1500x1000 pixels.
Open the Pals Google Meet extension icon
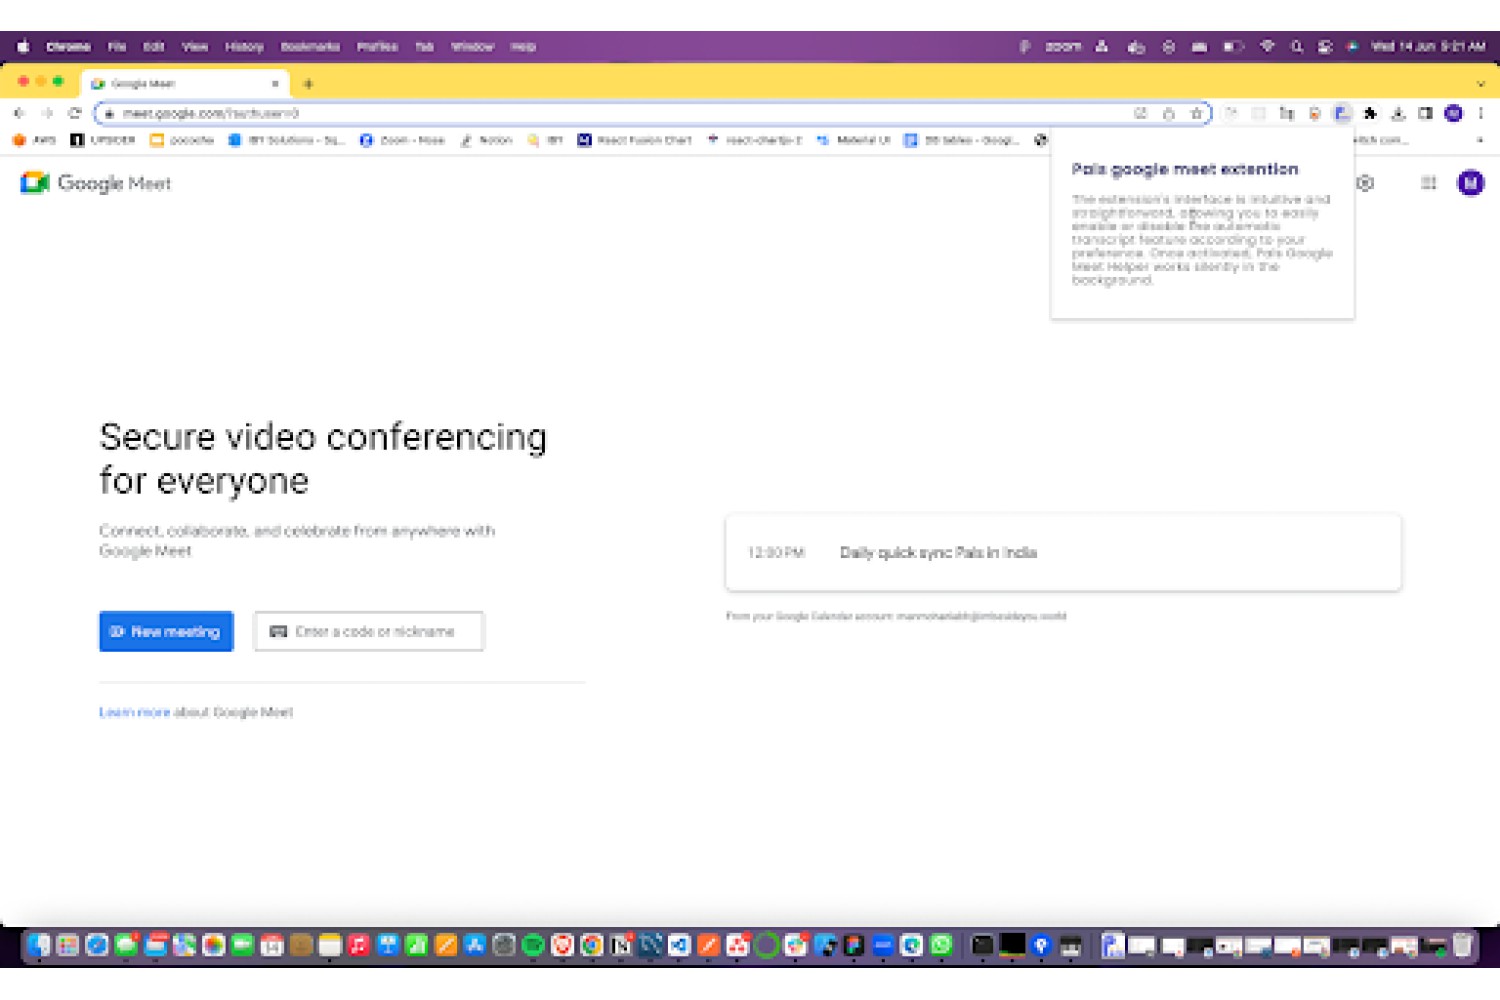tap(1342, 113)
